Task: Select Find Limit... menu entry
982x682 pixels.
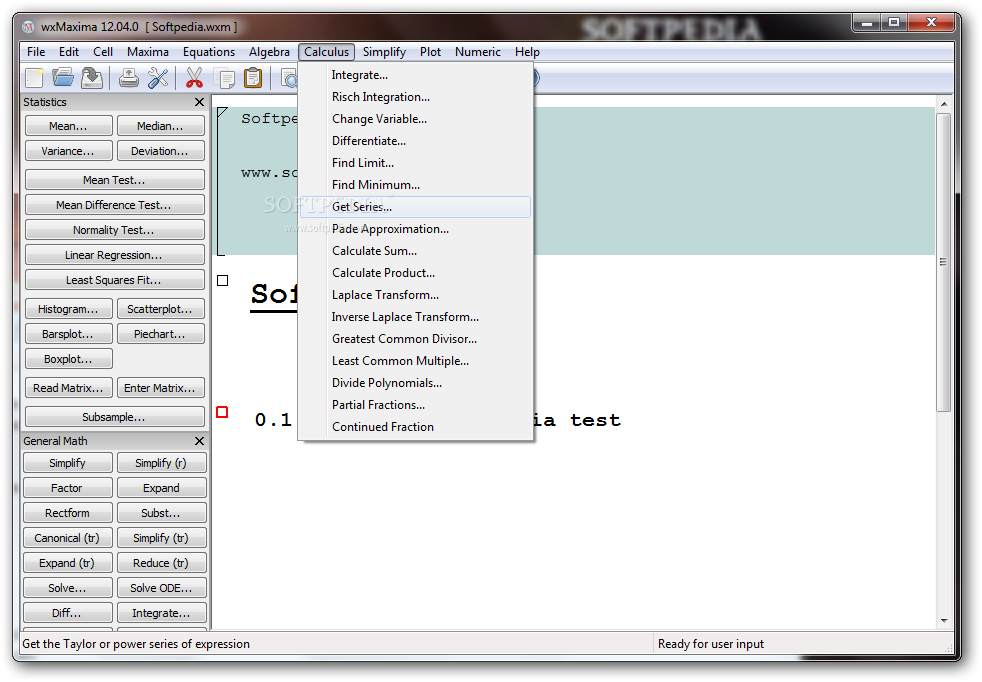Action: coord(415,163)
